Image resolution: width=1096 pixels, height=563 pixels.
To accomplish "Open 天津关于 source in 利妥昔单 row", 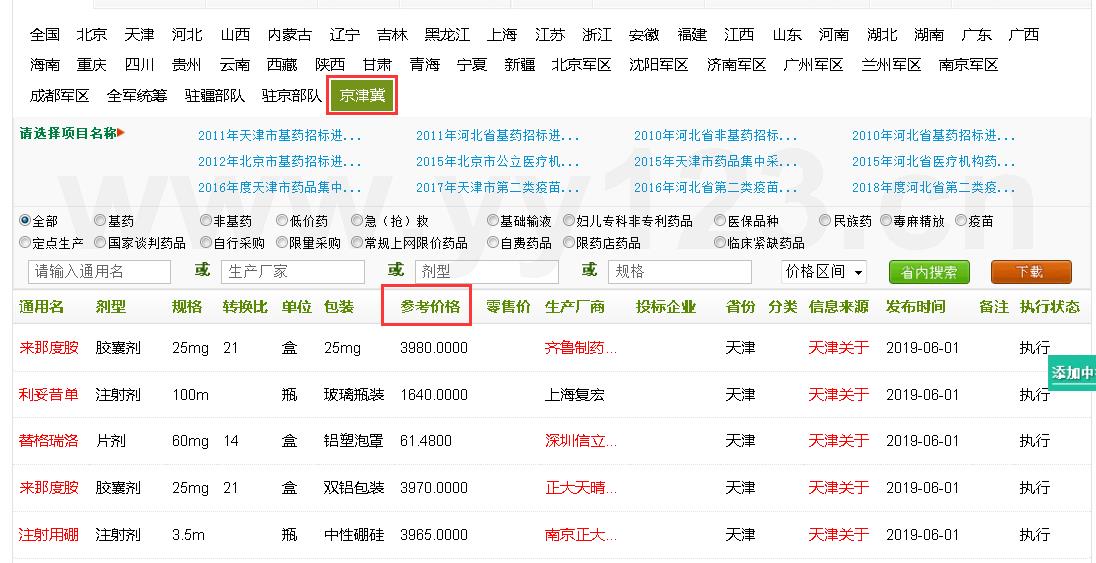I will point(839,394).
